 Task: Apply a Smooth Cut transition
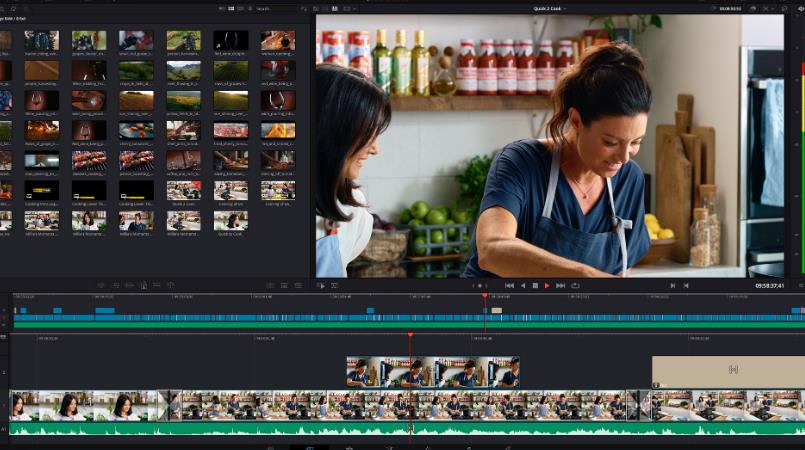pos(298,285)
